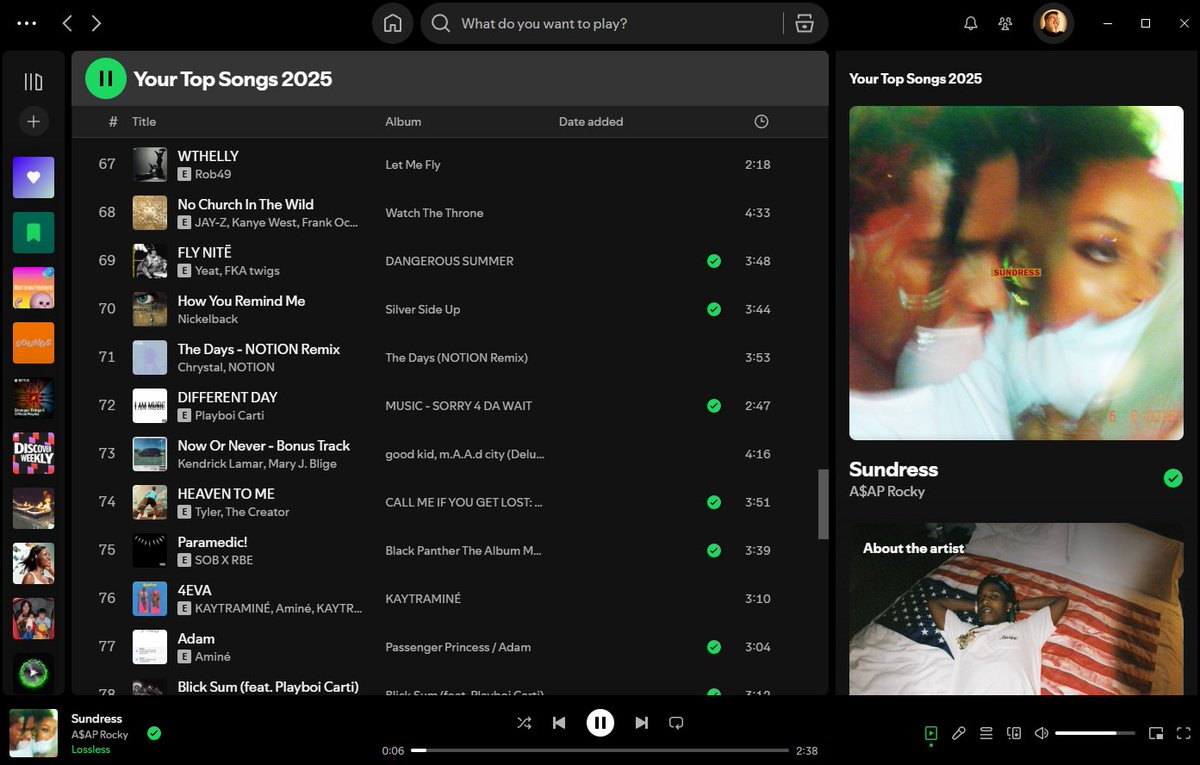This screenshot has width=1200, height=765.
Task: Open the Nickelback artist link
Action: (x=208, y=319)
